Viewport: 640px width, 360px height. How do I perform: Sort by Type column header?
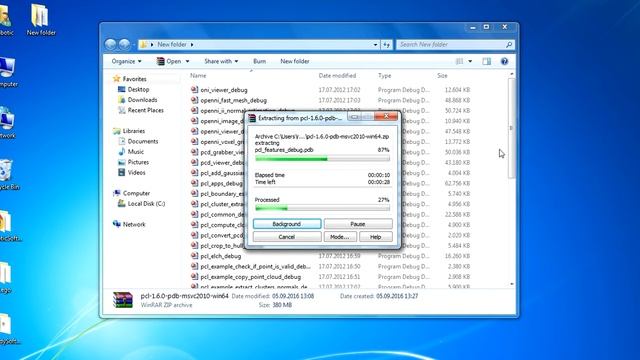click(384, 76)
